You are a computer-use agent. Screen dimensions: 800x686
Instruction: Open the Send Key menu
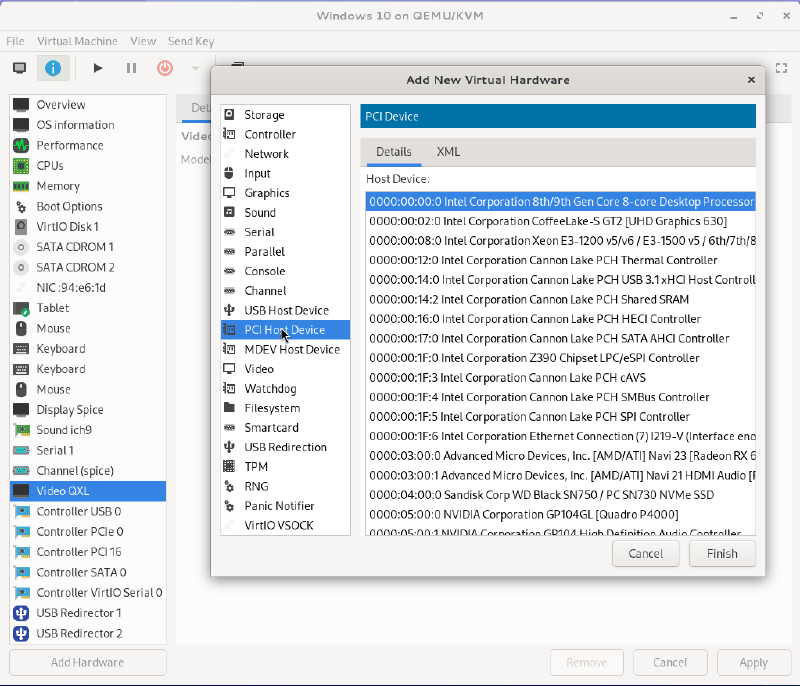(x=191, y=41)
